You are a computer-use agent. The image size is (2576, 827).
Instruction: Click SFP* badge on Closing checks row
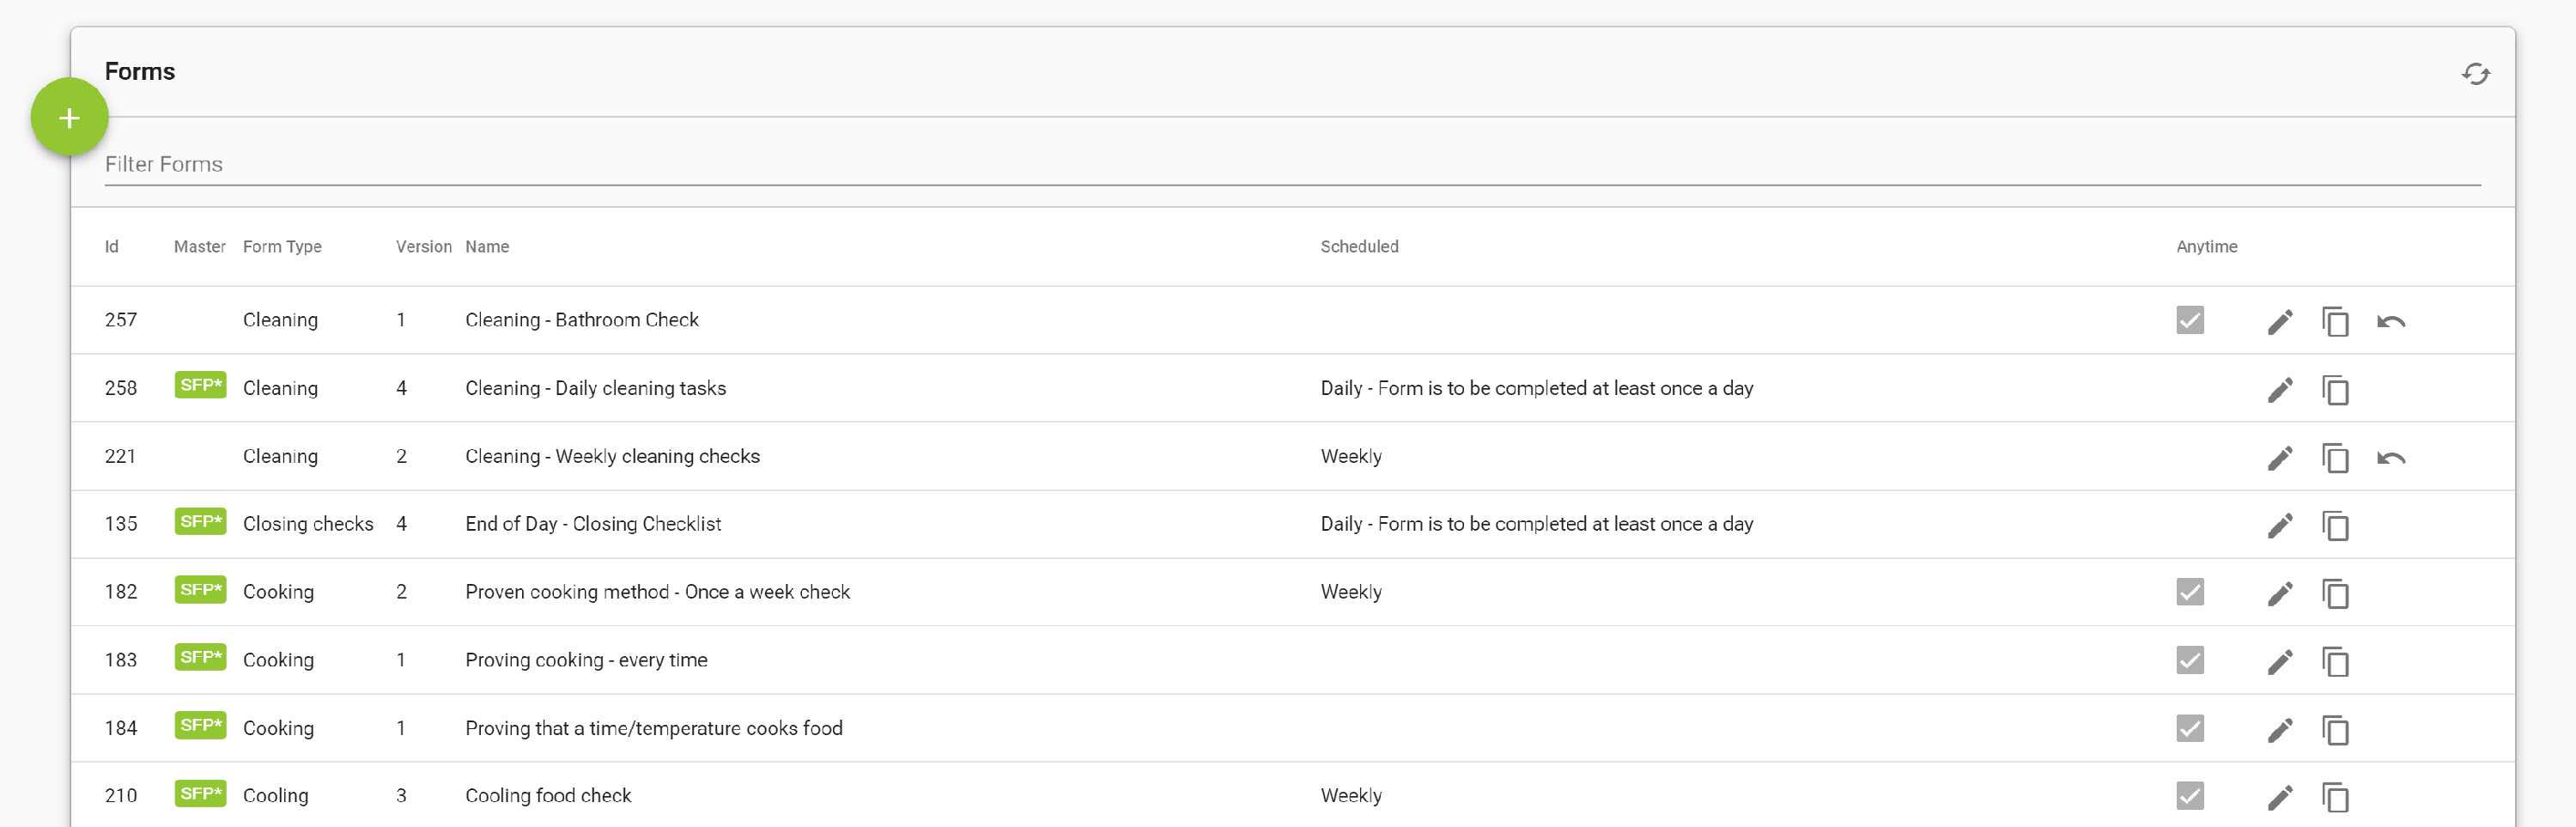(200, 521)
